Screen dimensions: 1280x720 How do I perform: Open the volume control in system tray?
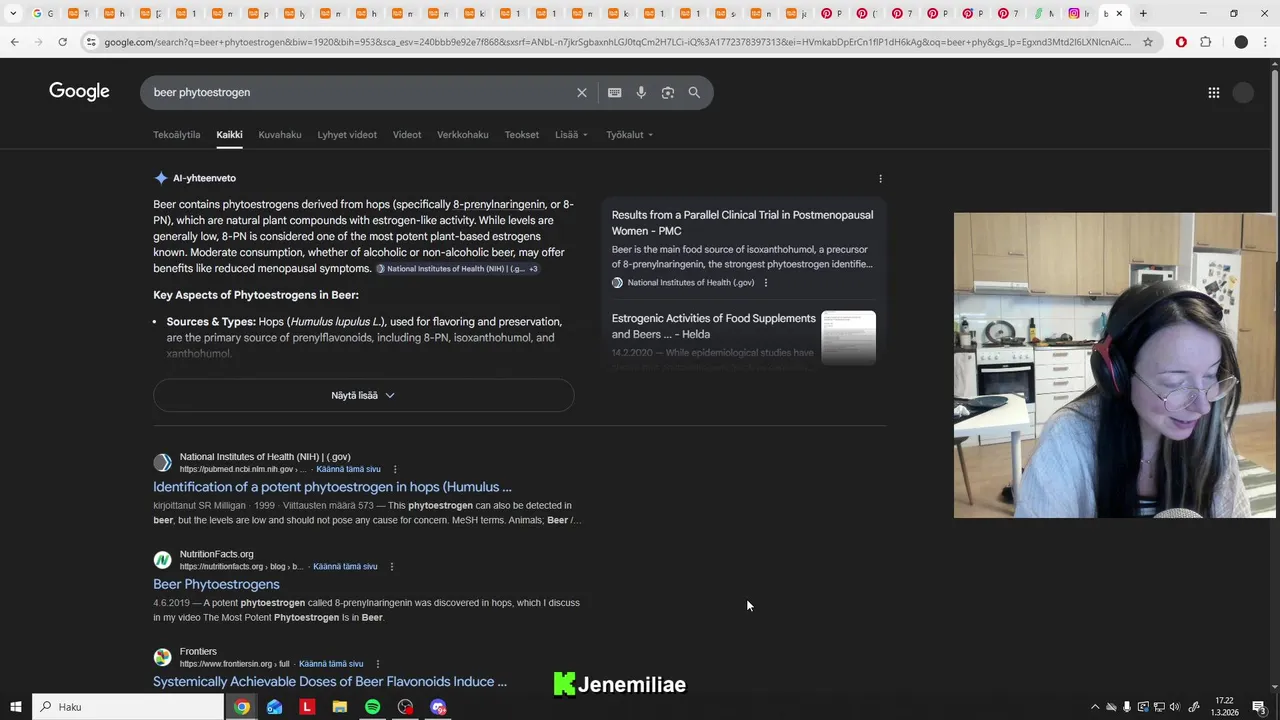[1175, 707]
